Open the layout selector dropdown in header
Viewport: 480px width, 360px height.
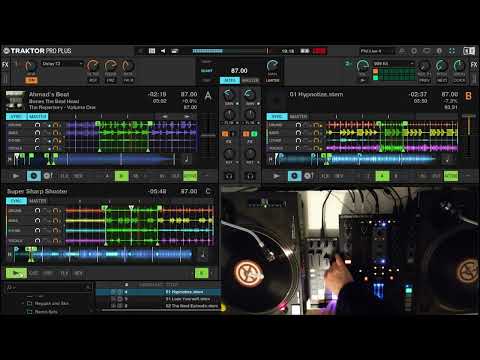coord(377,51)
